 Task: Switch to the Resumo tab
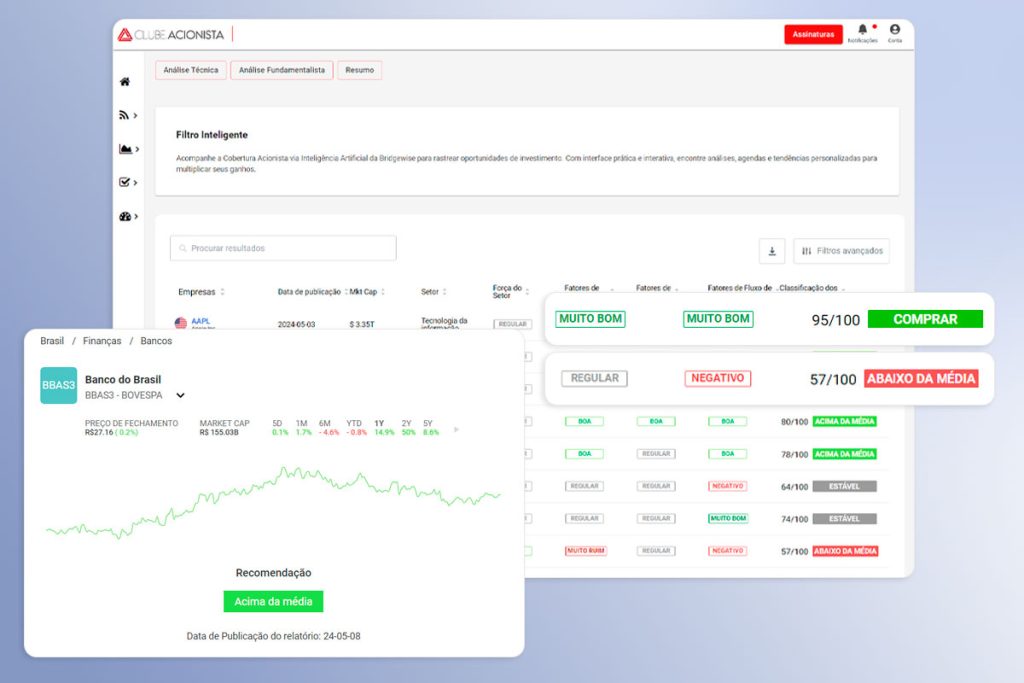(360, 70)
